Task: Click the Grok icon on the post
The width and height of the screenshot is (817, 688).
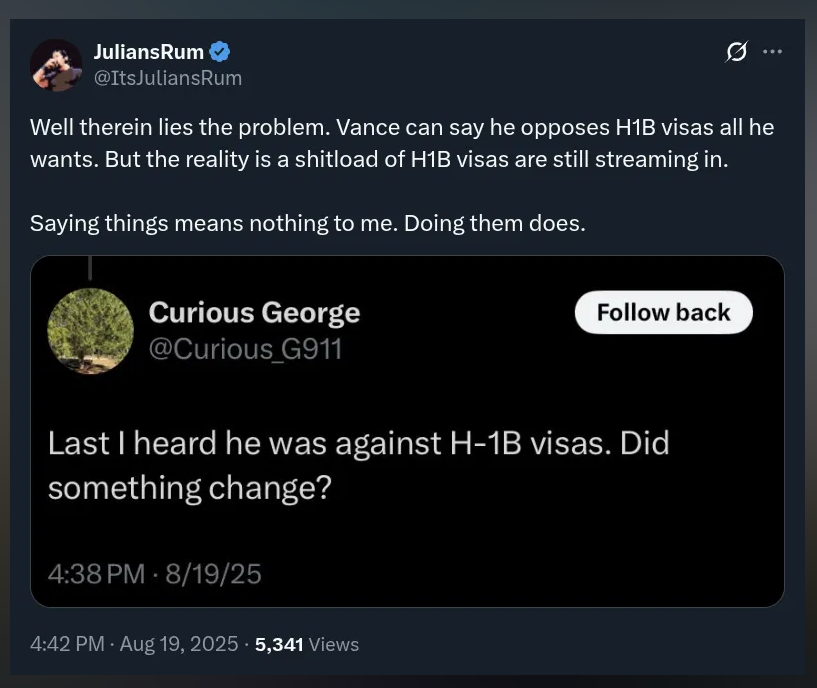Action: click(x=736, y=52)
